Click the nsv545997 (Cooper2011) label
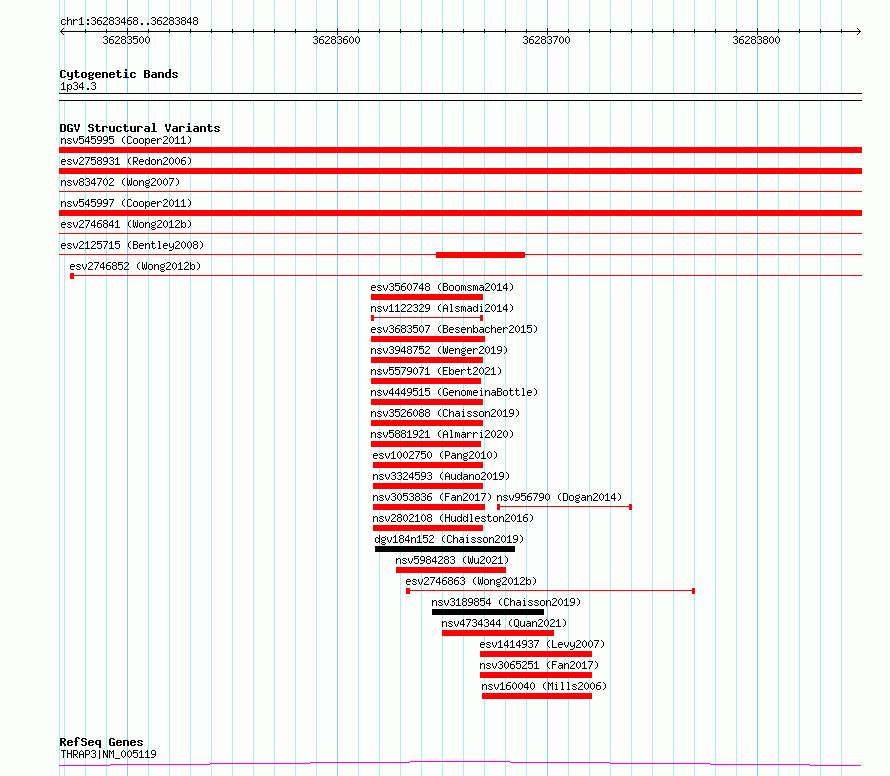The height and width of the screenshot is (776, 890). [x=126, y=203]
